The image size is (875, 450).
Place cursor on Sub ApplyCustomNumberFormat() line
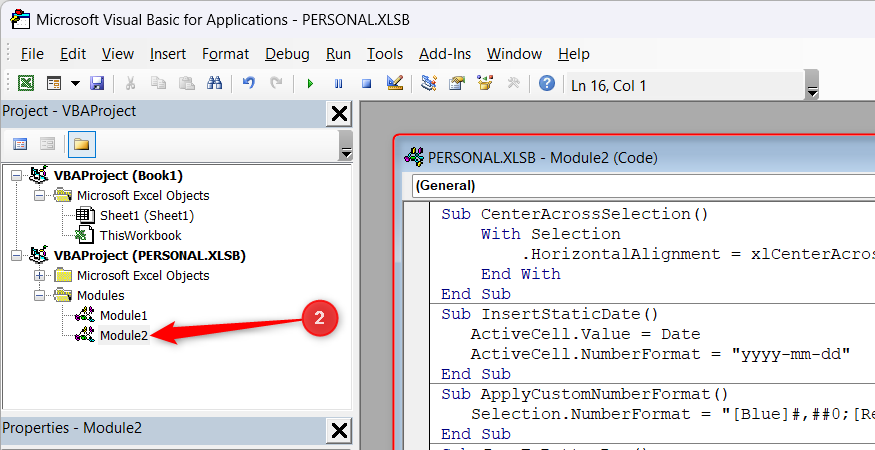click(585, 394)
